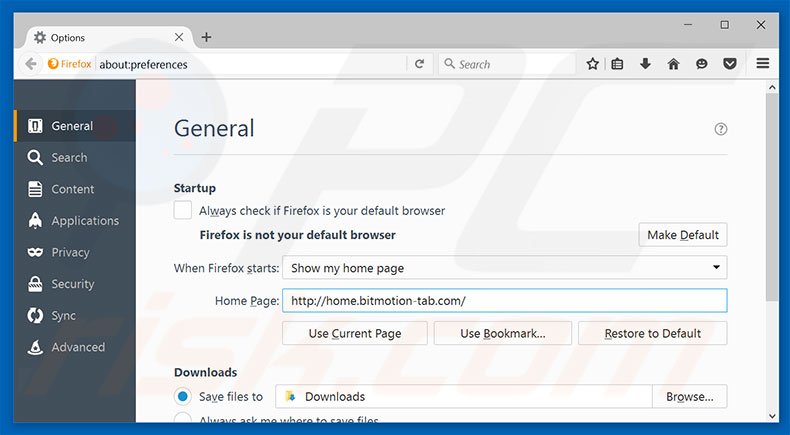Screen dimensions: 790x435
Task: Open the hamburger menu
Action: pos(763,64)
